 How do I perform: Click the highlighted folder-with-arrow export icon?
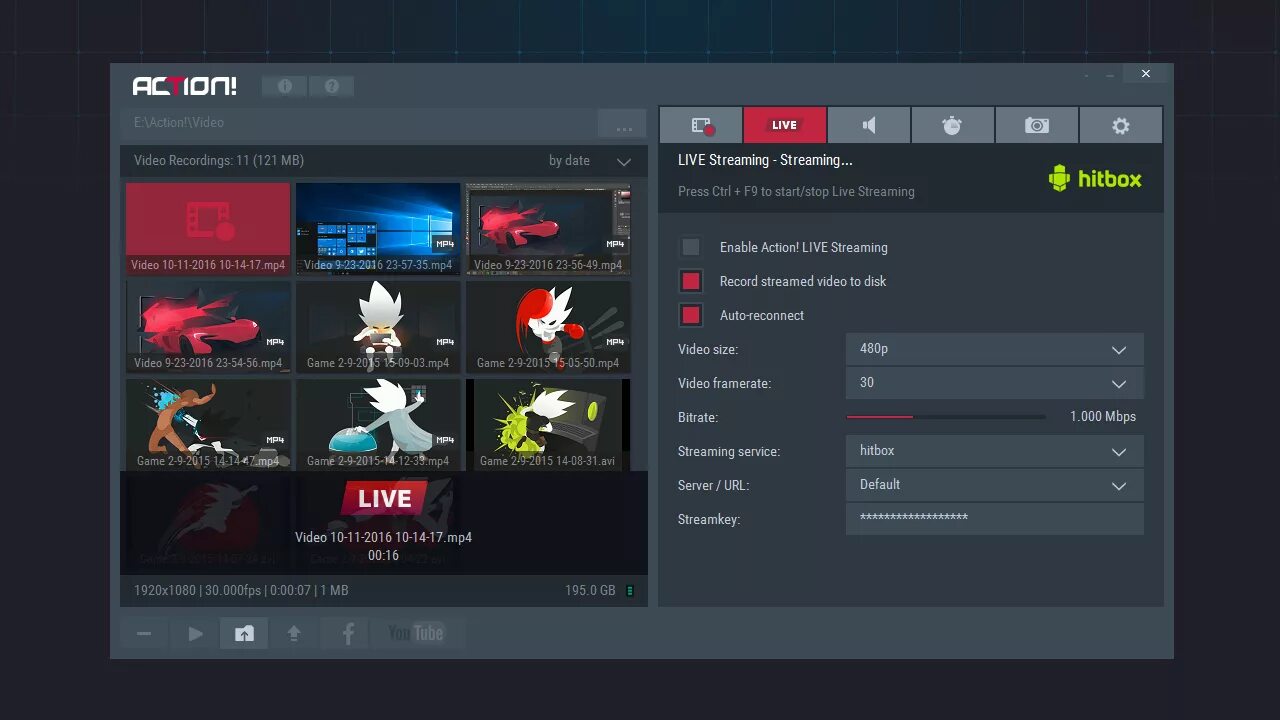244,633
